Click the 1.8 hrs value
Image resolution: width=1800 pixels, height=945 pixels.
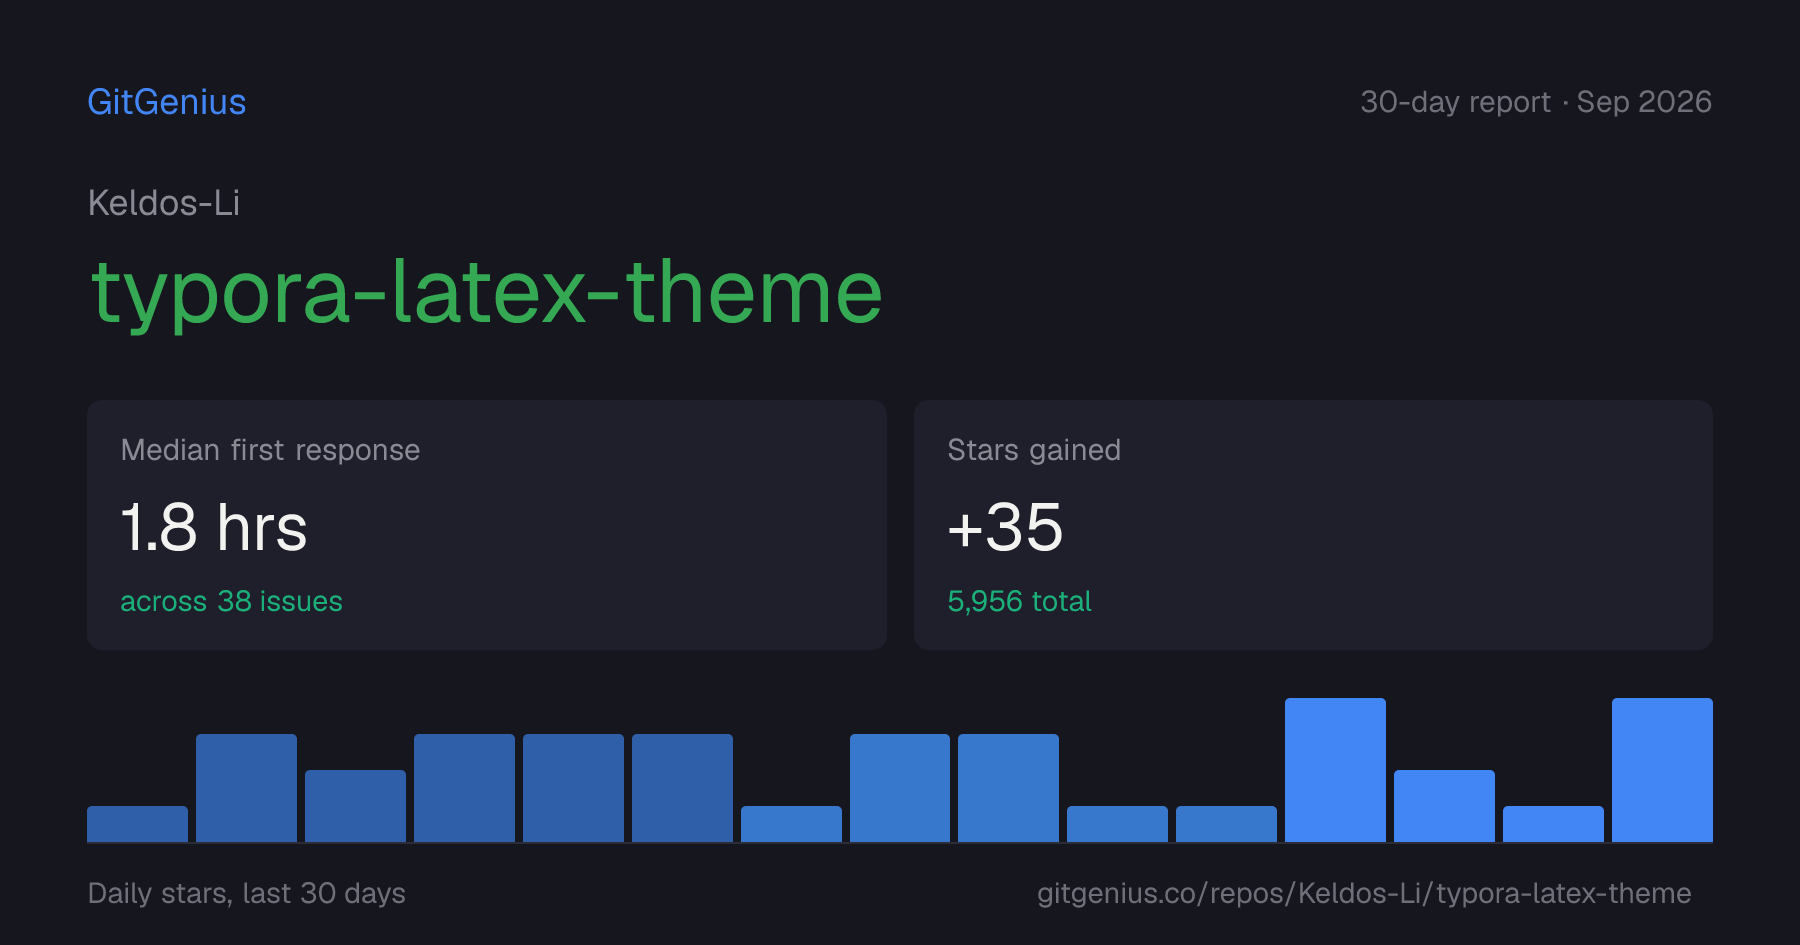point(214,527)
